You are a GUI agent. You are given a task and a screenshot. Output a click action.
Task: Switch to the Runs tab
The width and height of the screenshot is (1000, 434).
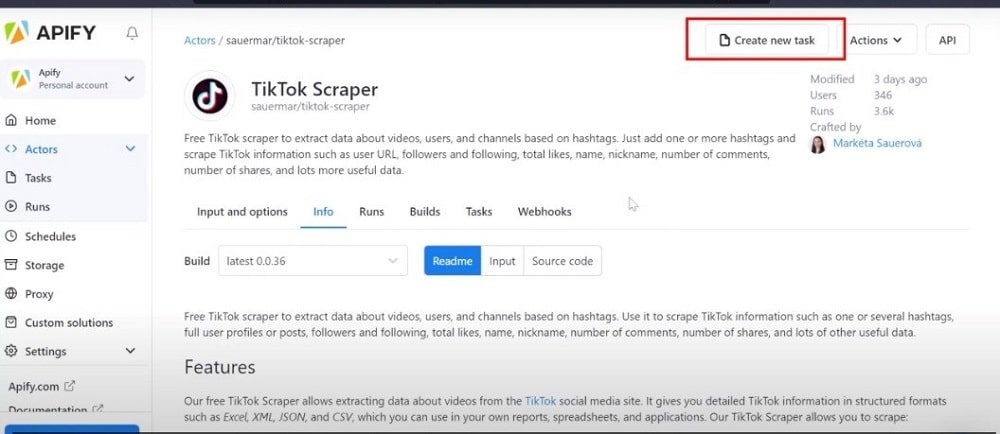click(x=372, y=212)
